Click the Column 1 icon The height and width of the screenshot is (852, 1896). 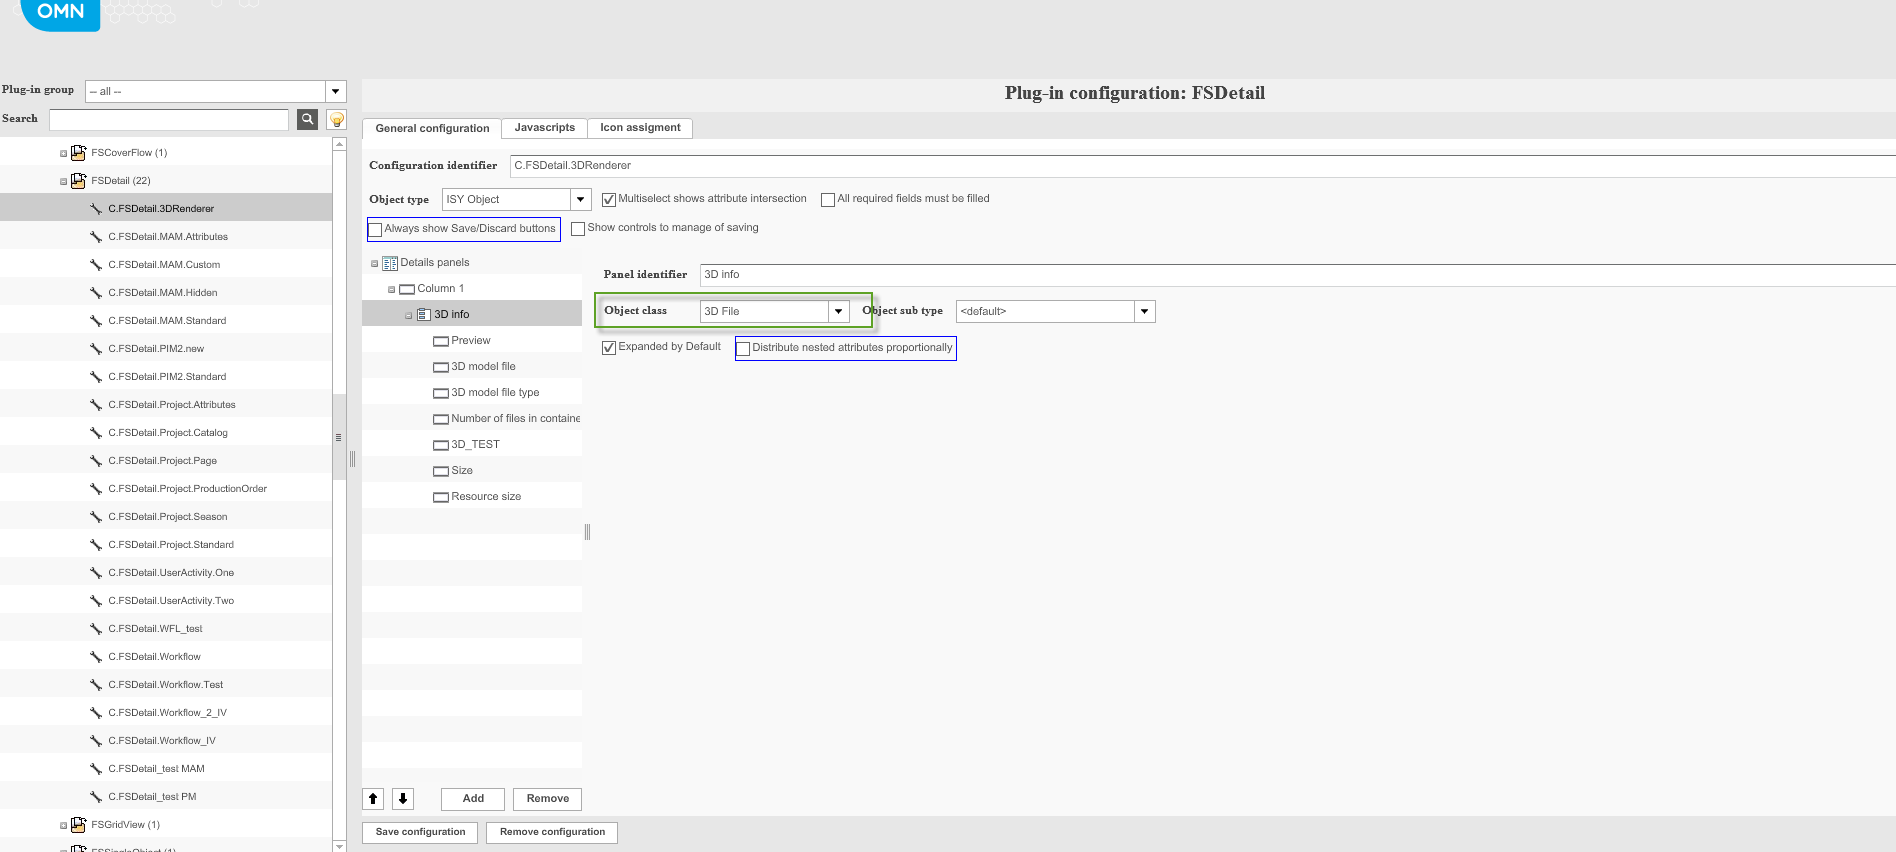click(407, 289)
